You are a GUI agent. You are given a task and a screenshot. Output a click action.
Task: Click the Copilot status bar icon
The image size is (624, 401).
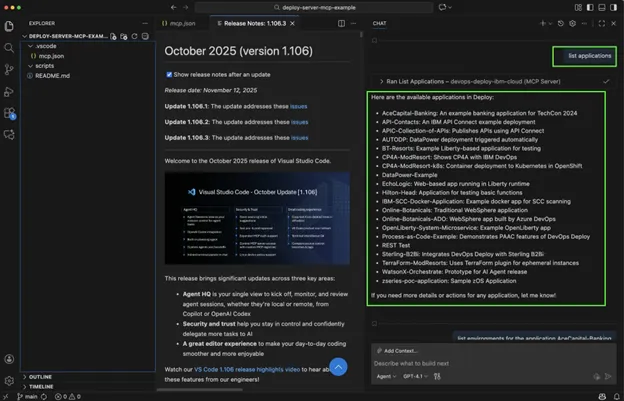coord(602,397)
